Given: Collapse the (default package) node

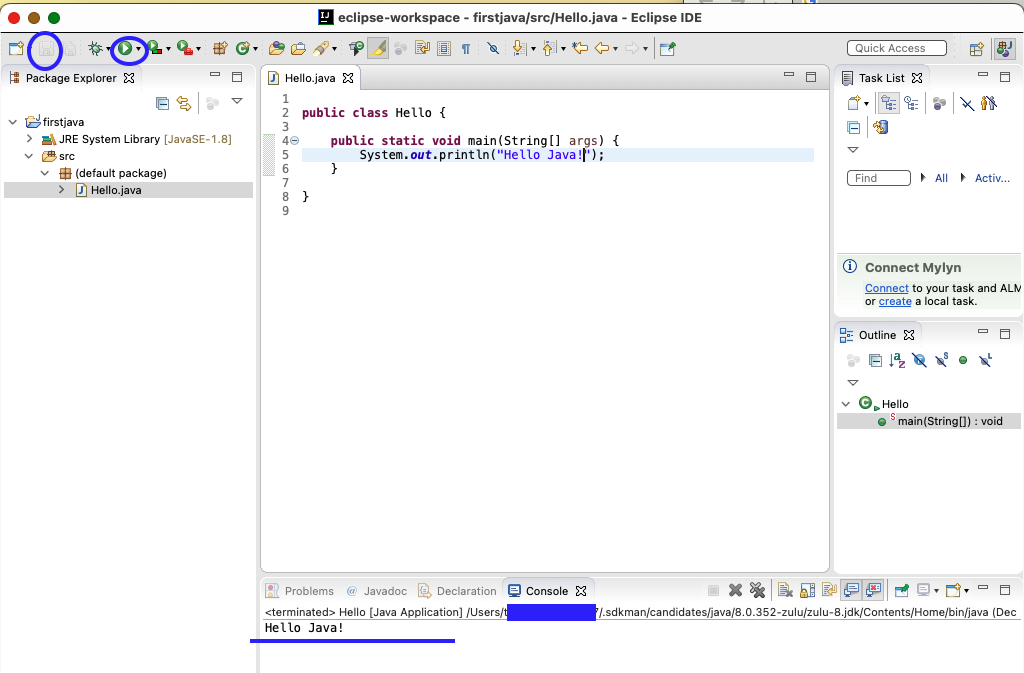Looking at the screenshot, I should [x=45, y=173].
